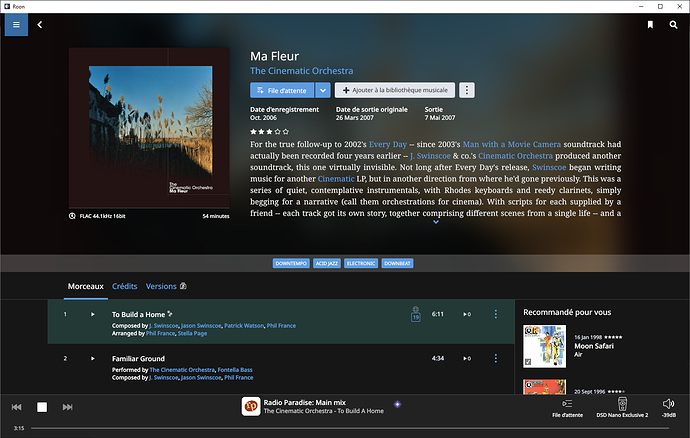
Task: Play track 1 To Build a Home
Action: point(92,314)
